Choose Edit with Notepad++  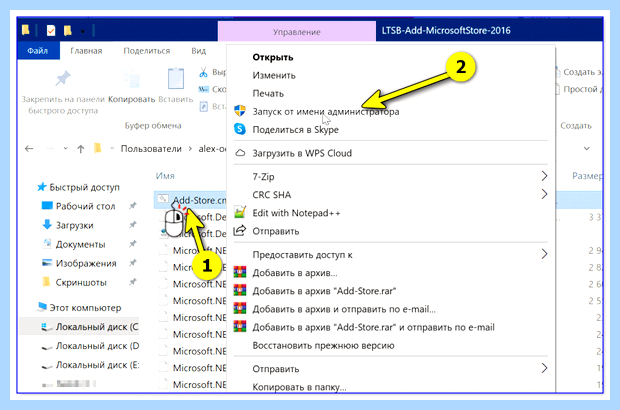(296, 213)
